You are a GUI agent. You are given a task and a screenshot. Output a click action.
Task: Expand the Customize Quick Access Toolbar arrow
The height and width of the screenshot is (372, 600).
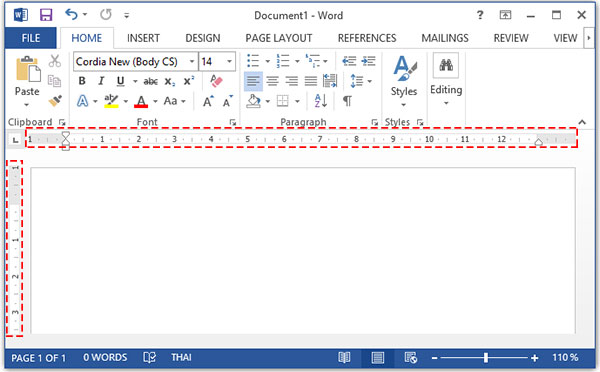127,16
